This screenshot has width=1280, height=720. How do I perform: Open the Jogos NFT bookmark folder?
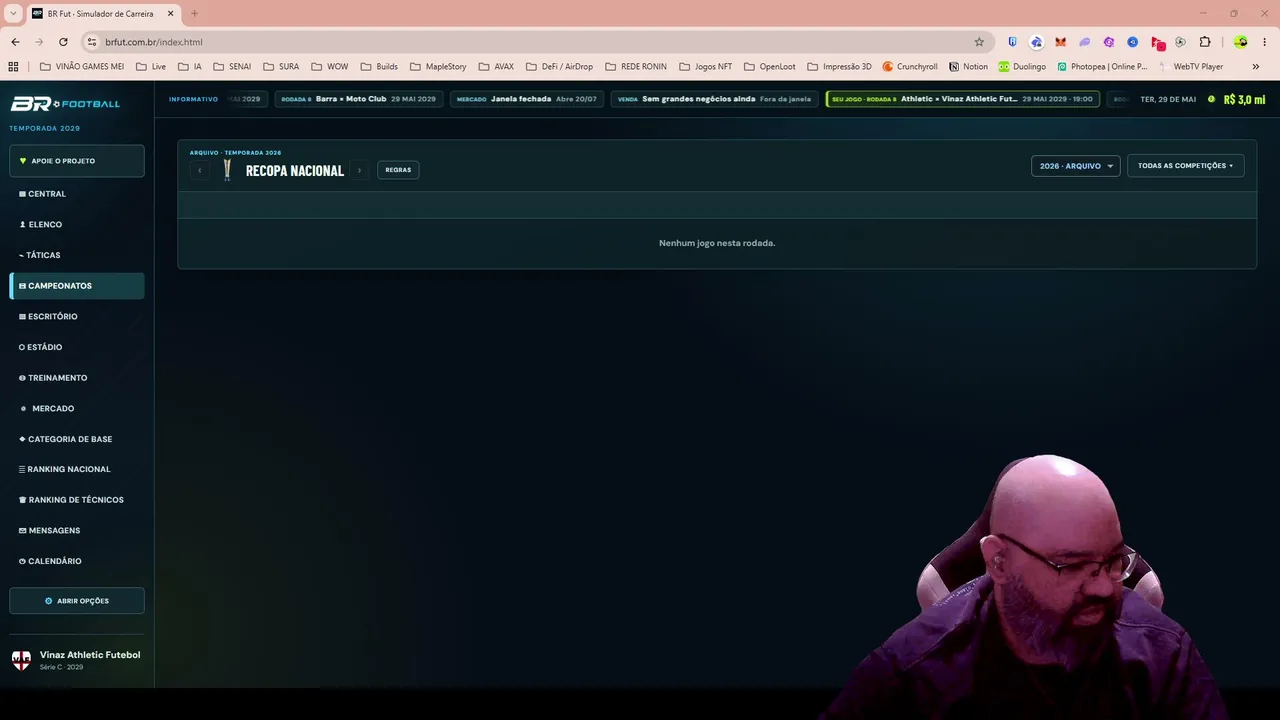tap(706, 67)
